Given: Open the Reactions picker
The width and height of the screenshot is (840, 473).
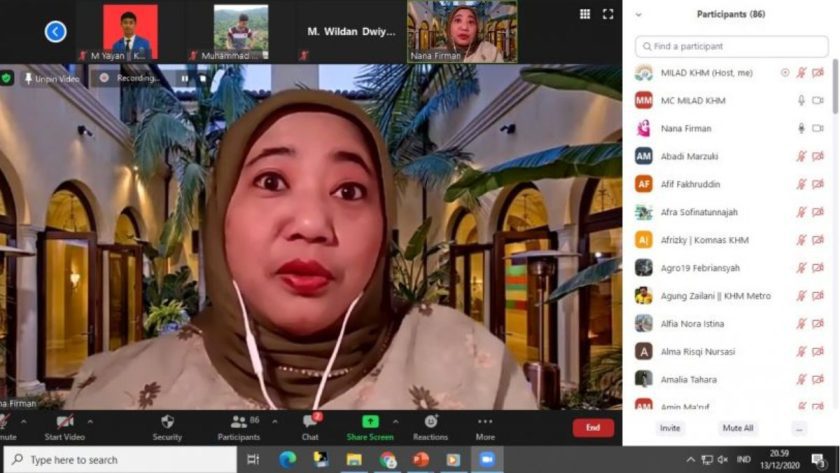Looking at the screenshot, I should (x=430, y=426).
